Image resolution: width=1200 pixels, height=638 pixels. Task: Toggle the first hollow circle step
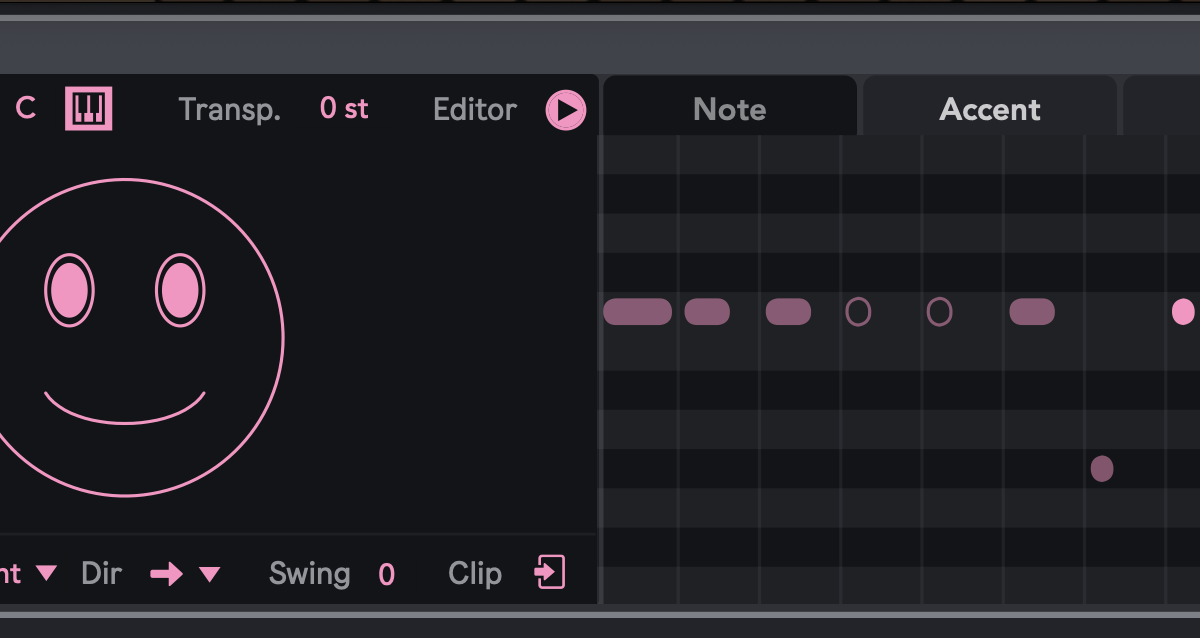point(858,312)
